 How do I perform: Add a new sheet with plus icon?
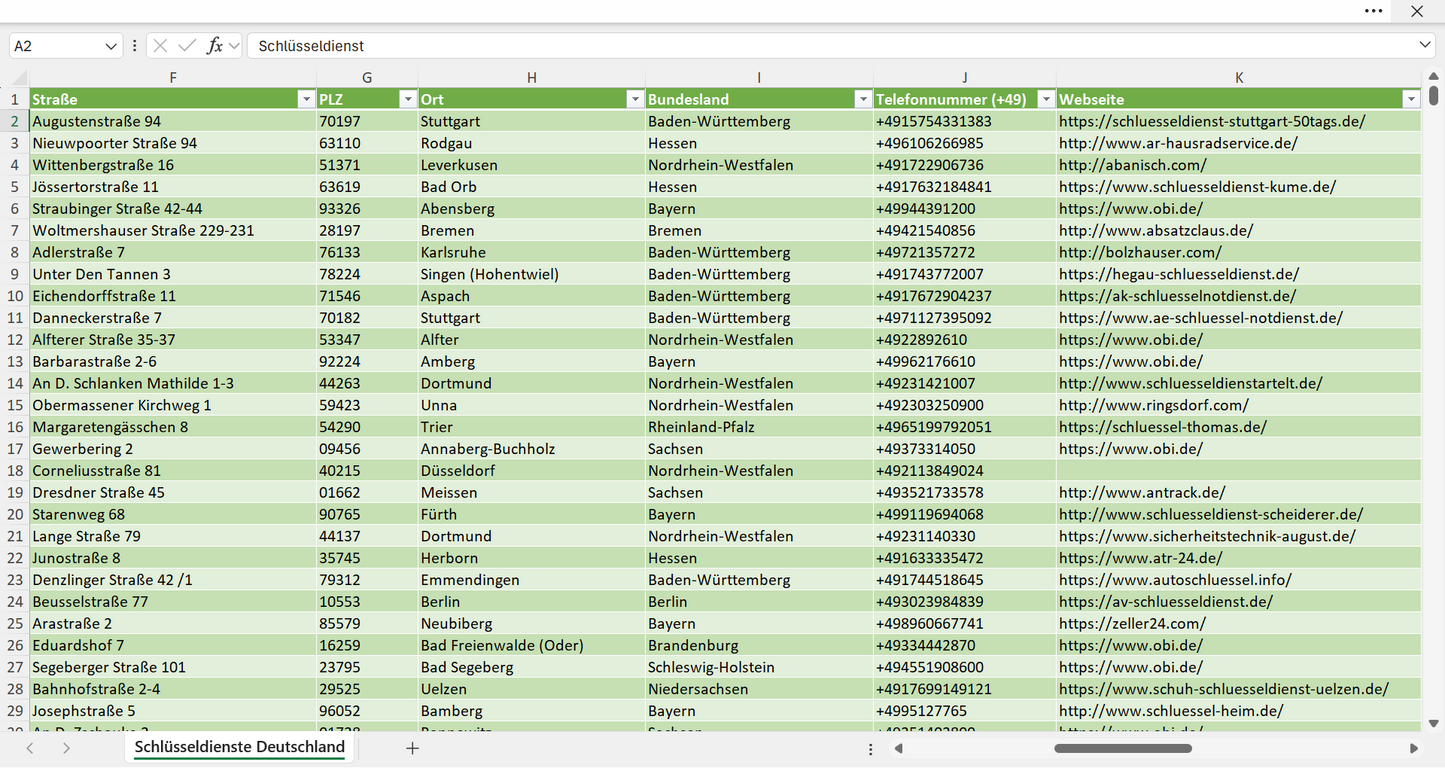pyautogui.click(x=412, y=748)
